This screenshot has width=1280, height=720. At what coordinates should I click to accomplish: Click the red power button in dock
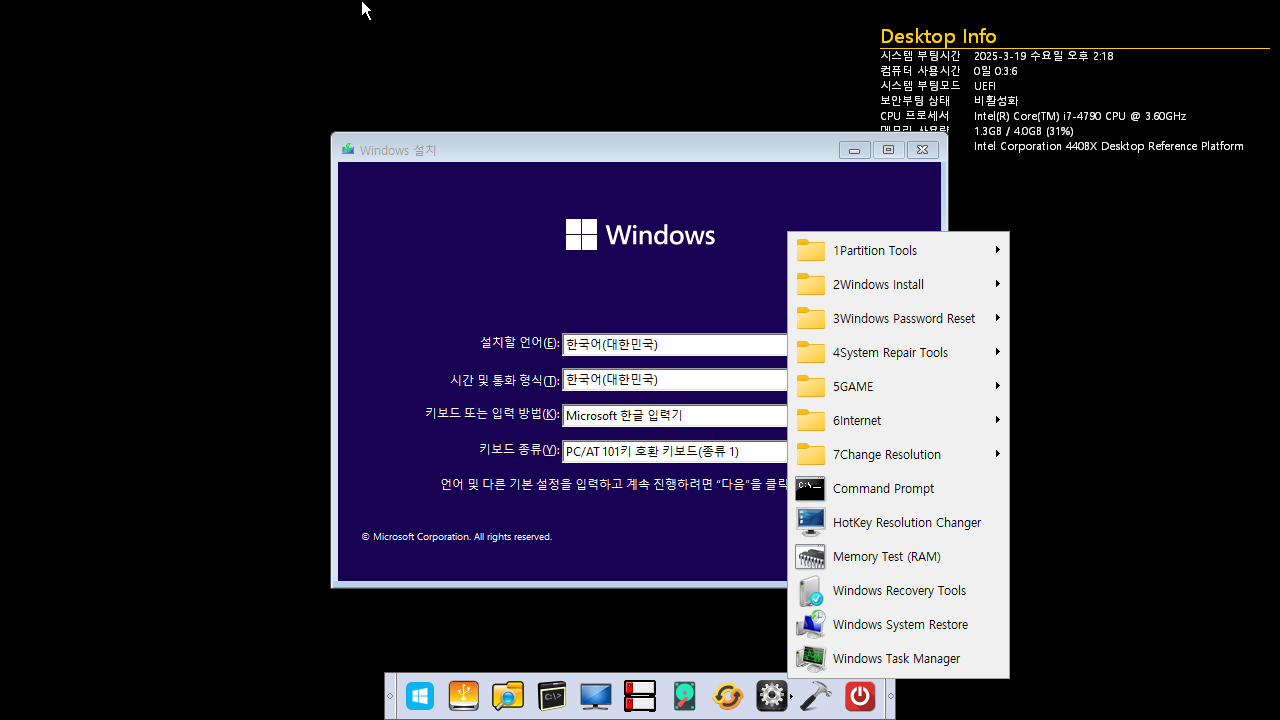tap(860, 695)
